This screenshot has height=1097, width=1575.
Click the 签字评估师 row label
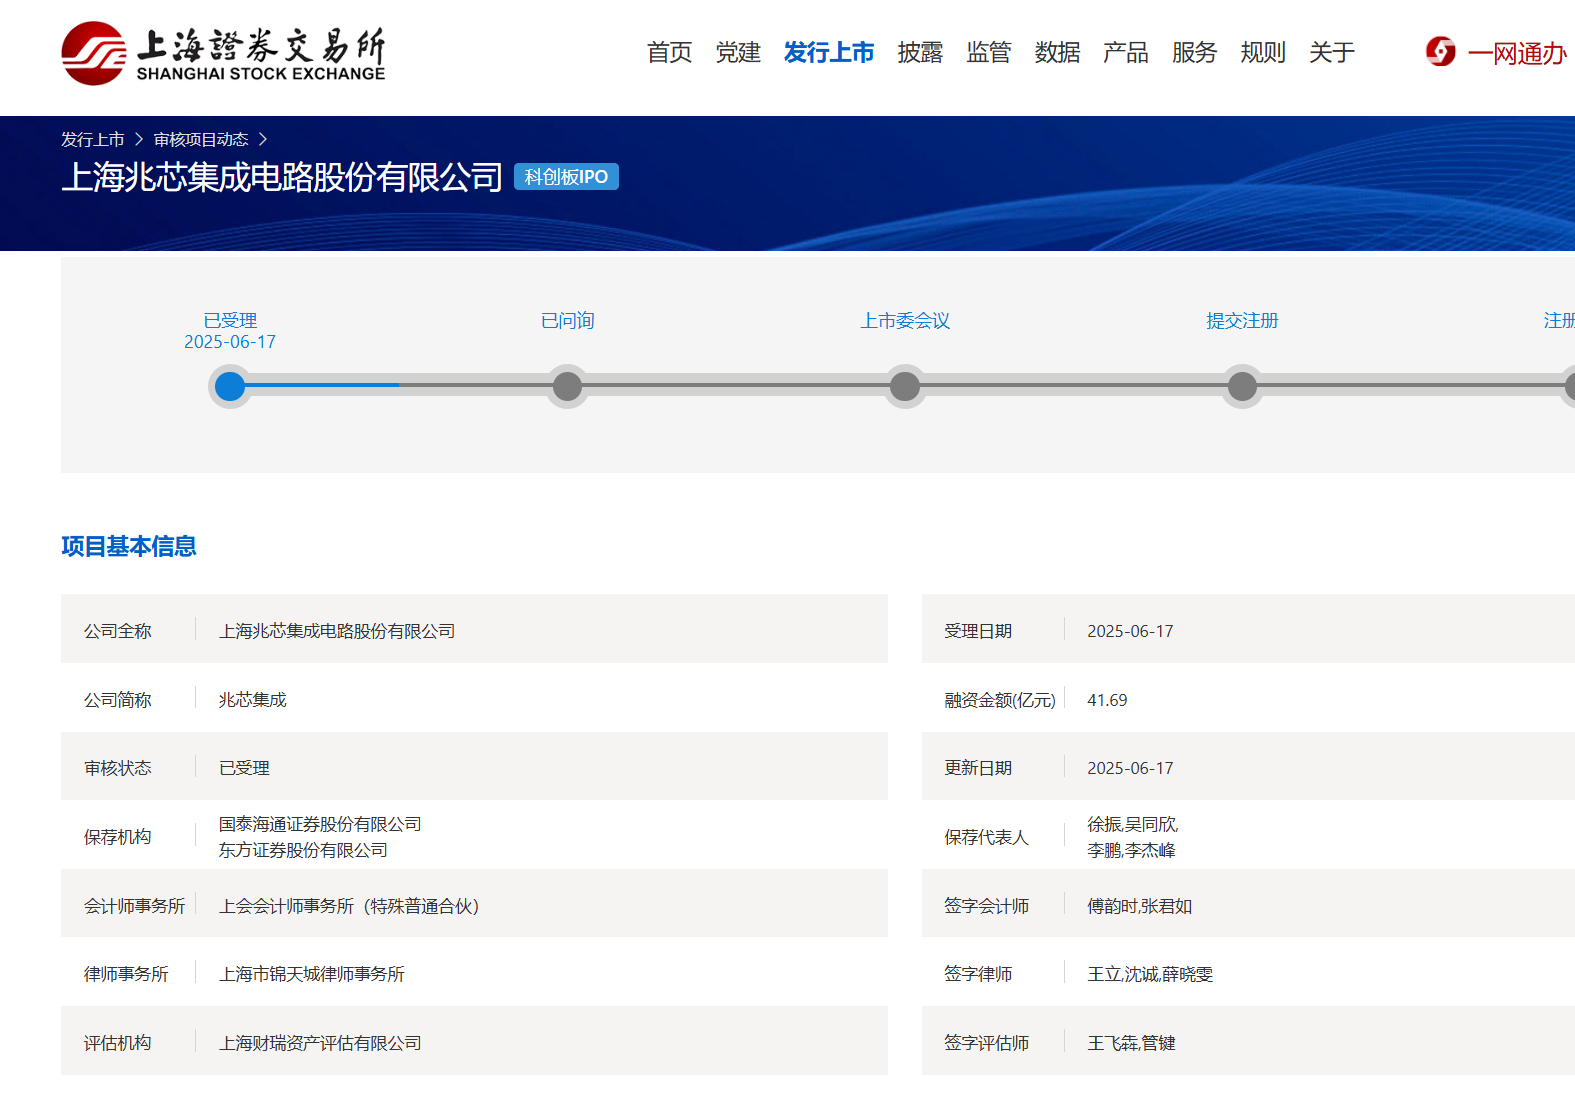(986, 1043)
